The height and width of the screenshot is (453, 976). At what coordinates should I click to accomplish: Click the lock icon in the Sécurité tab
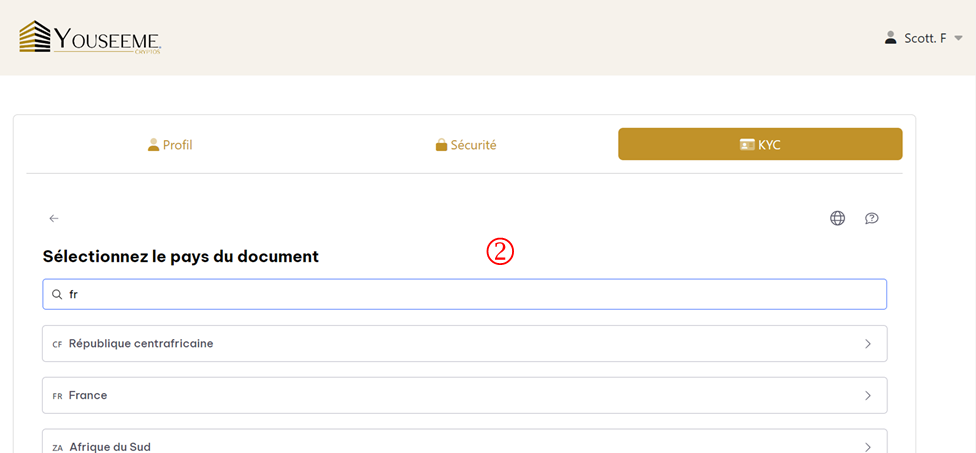(441, 145)
